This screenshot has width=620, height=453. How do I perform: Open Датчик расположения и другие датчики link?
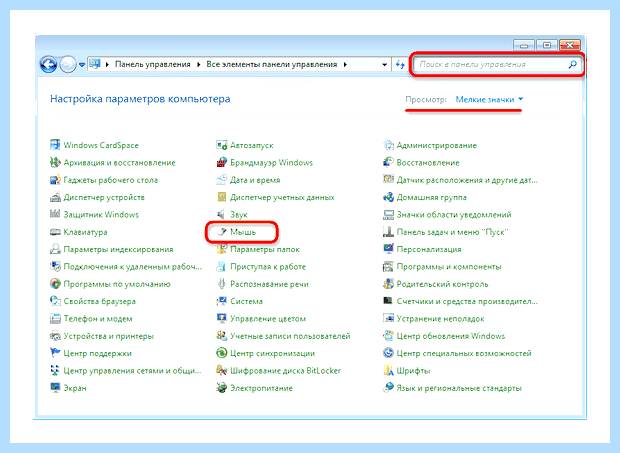point(467,180)
